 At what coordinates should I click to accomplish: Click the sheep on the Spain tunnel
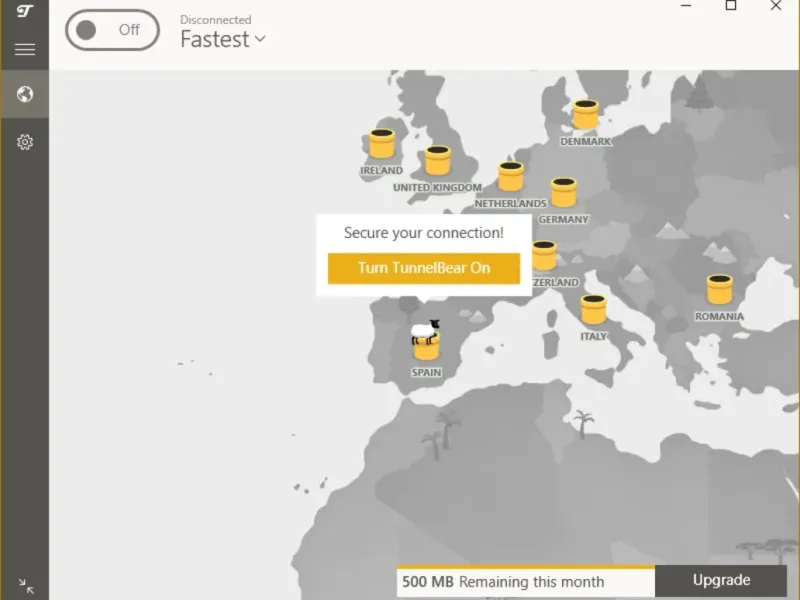(x=425, y=332)
